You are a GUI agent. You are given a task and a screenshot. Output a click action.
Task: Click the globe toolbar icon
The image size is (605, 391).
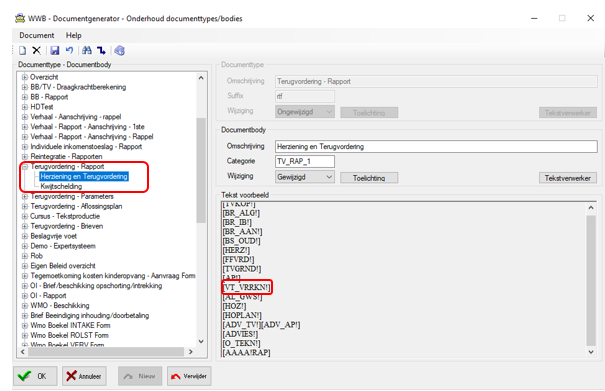coord(120,51)
